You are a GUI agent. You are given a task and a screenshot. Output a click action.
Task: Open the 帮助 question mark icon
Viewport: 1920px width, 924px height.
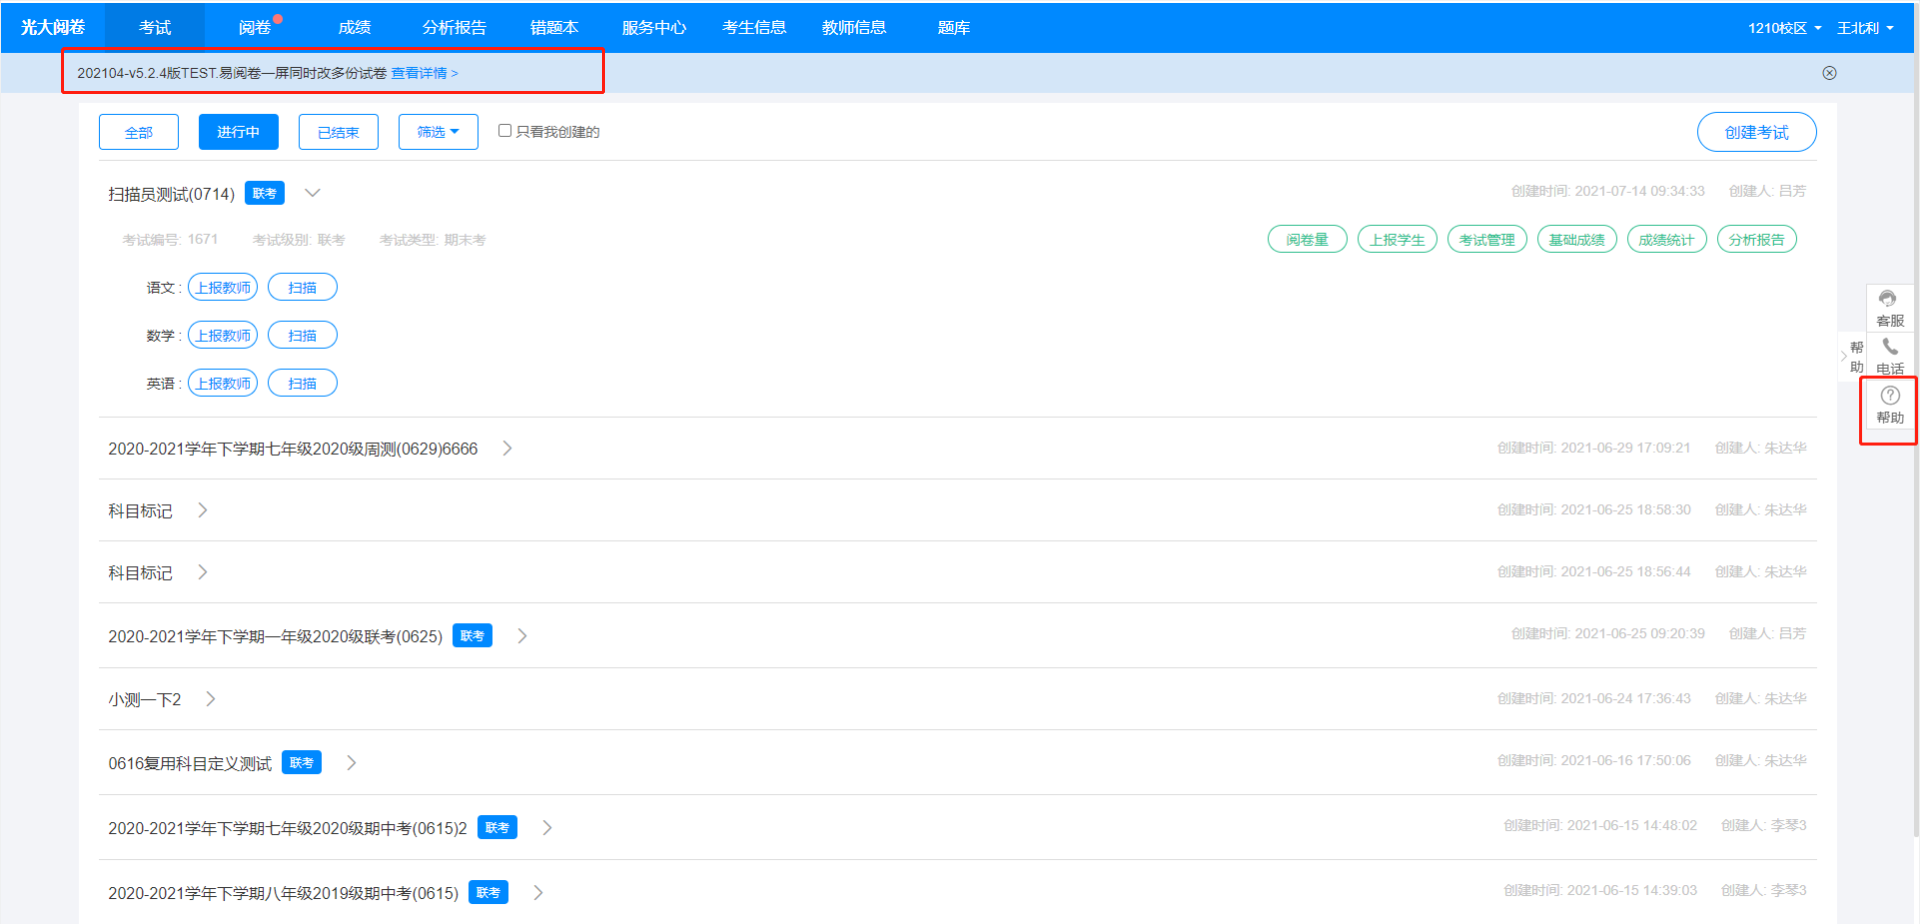pos(1889,396)
